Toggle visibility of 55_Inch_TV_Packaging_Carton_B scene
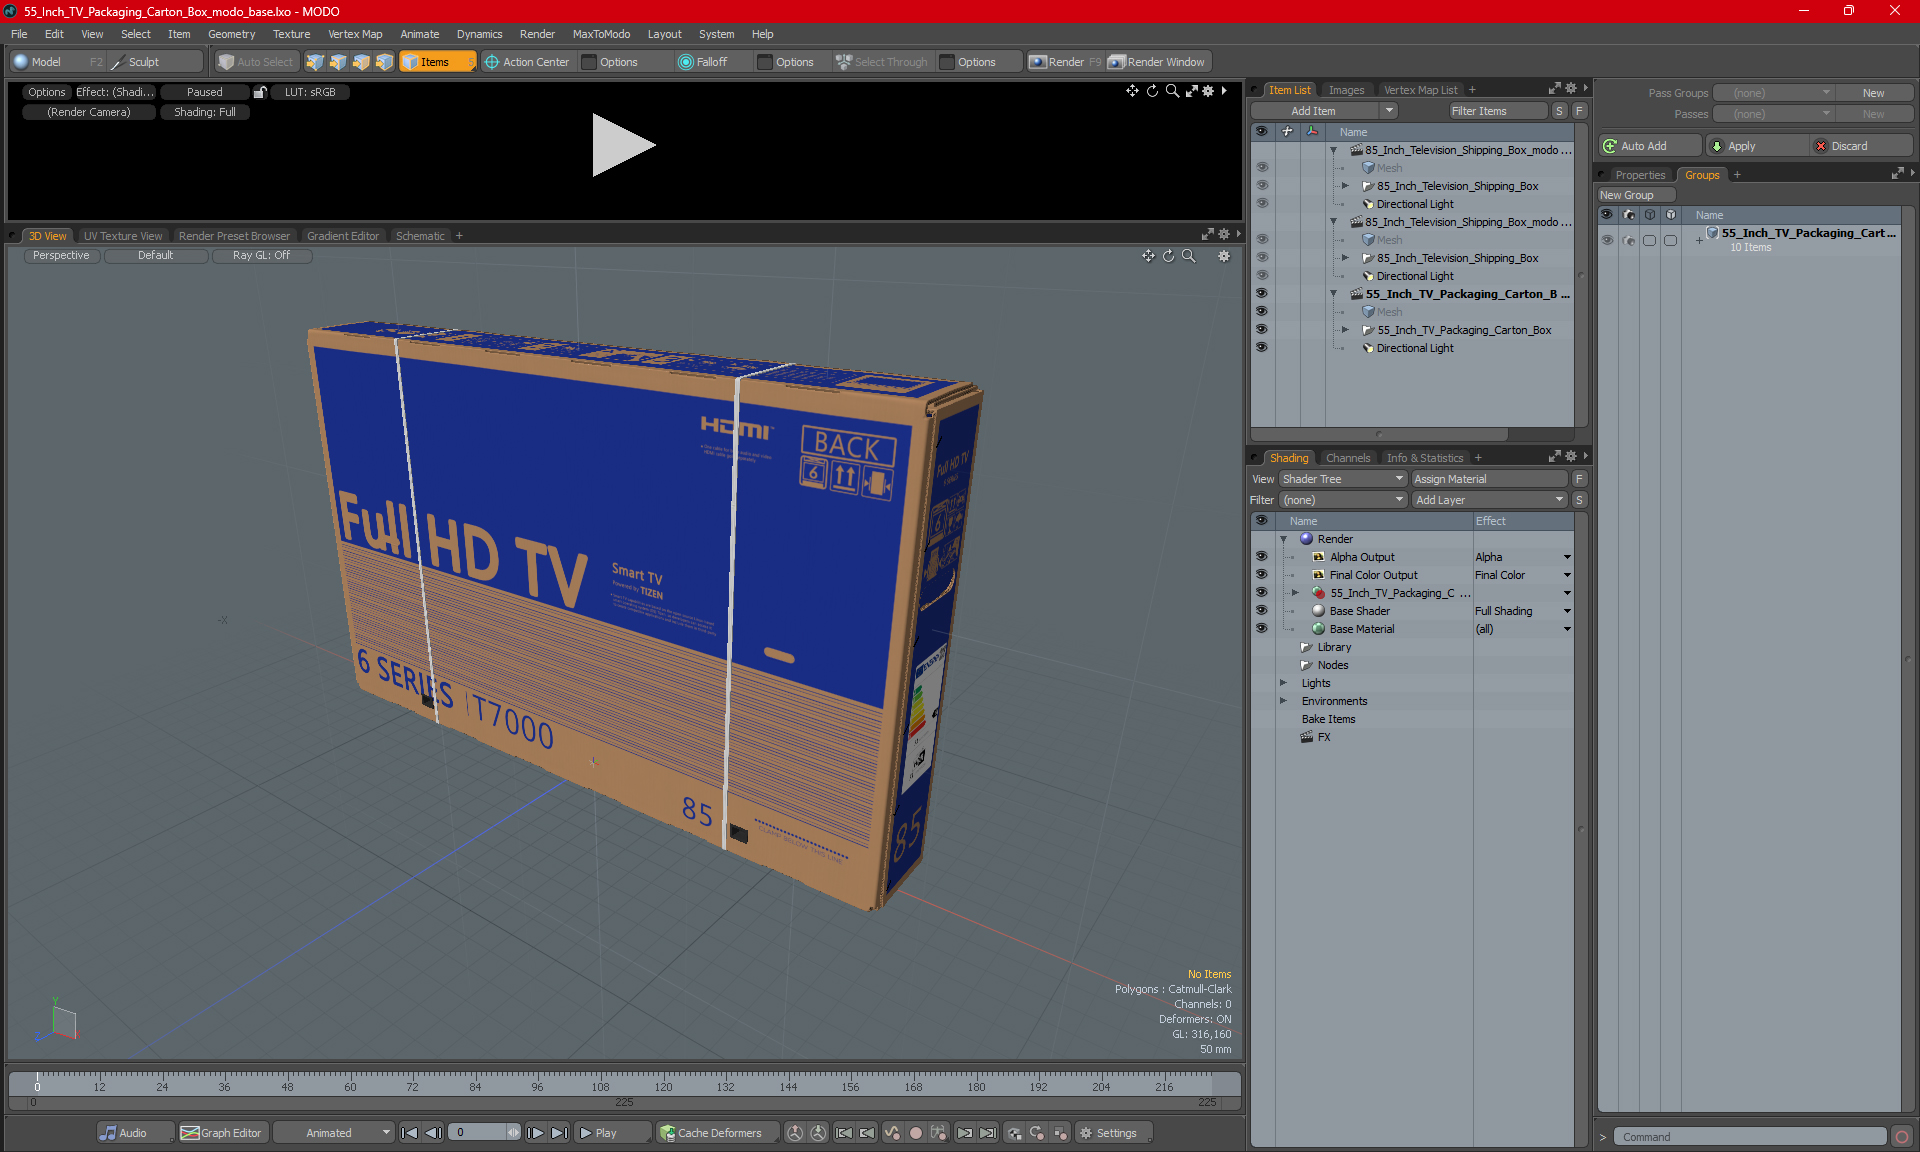 coord(1261,294)
